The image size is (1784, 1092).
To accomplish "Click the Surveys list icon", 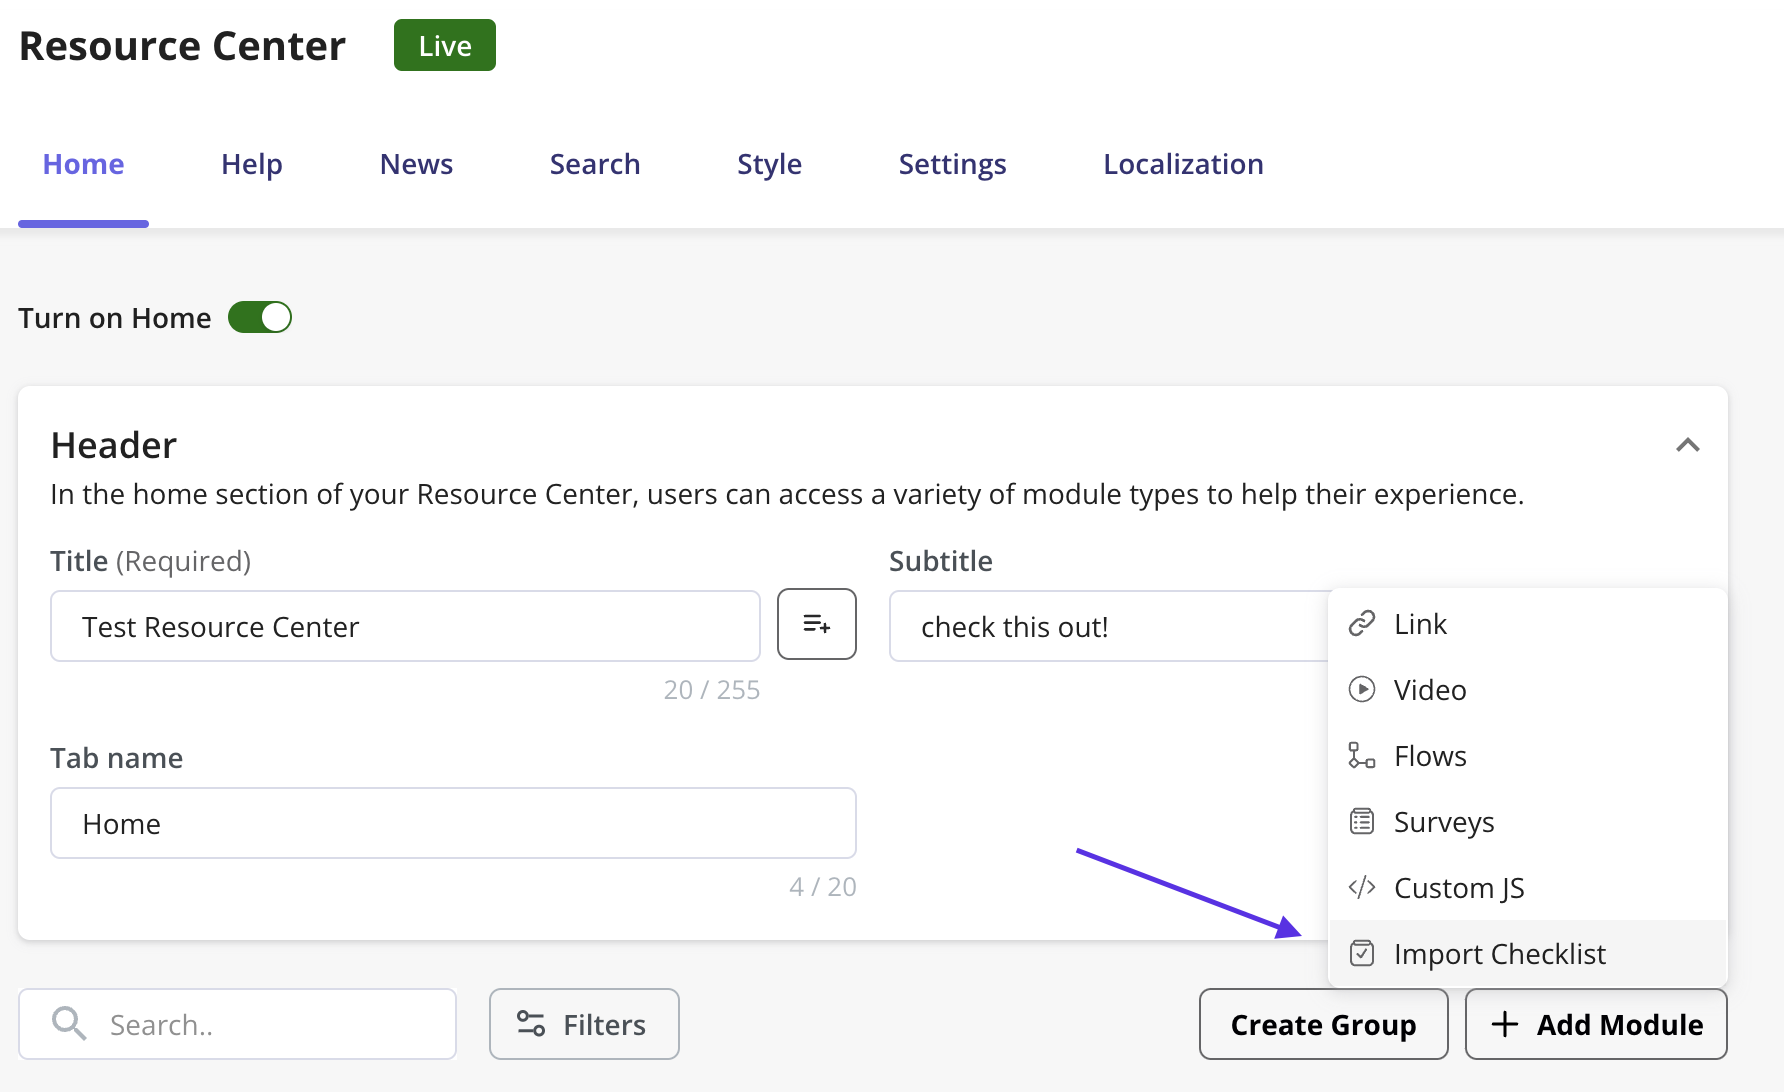I will pyautogui.click(x=1362, y=822).
